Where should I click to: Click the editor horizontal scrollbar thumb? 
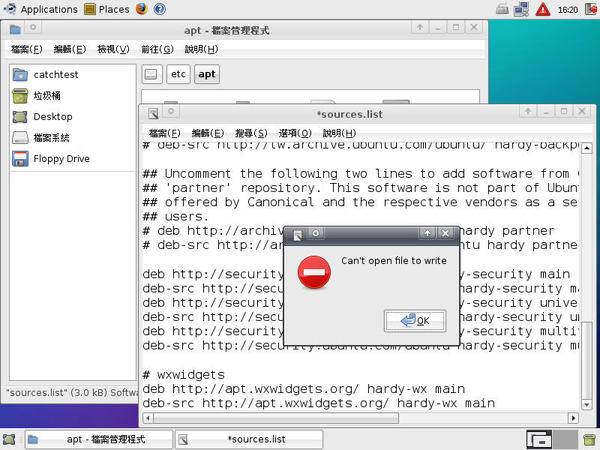tap(276, 418)
